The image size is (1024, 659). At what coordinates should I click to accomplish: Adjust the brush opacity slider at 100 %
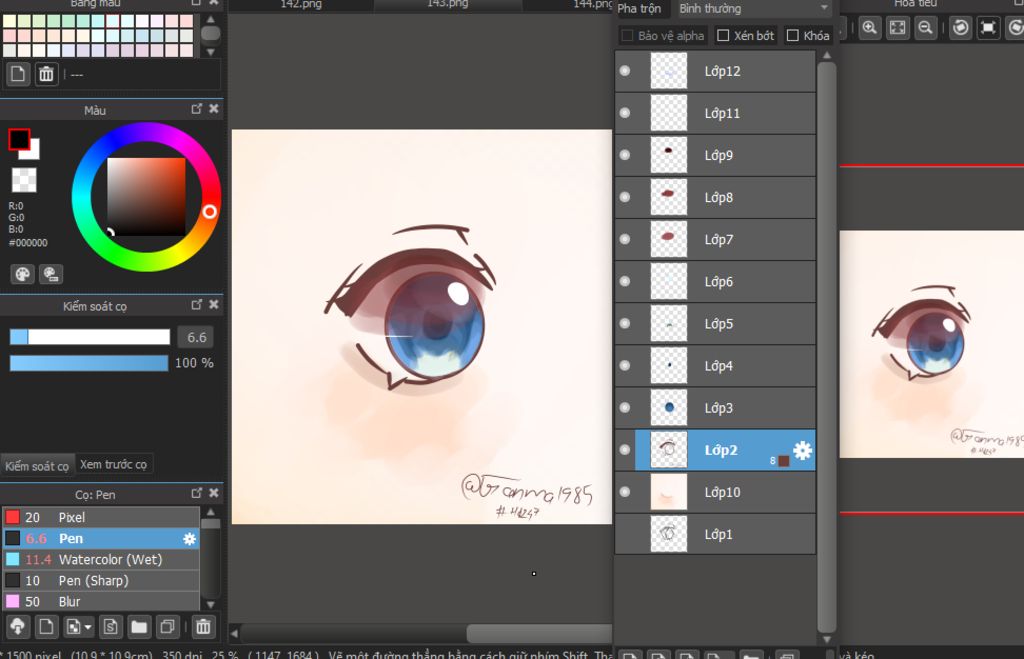89,363
